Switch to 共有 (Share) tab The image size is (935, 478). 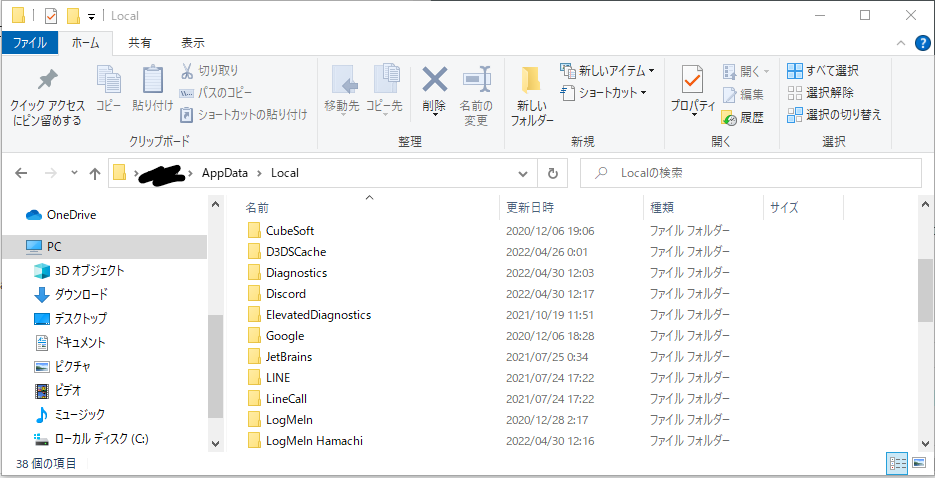coord(140,43)
